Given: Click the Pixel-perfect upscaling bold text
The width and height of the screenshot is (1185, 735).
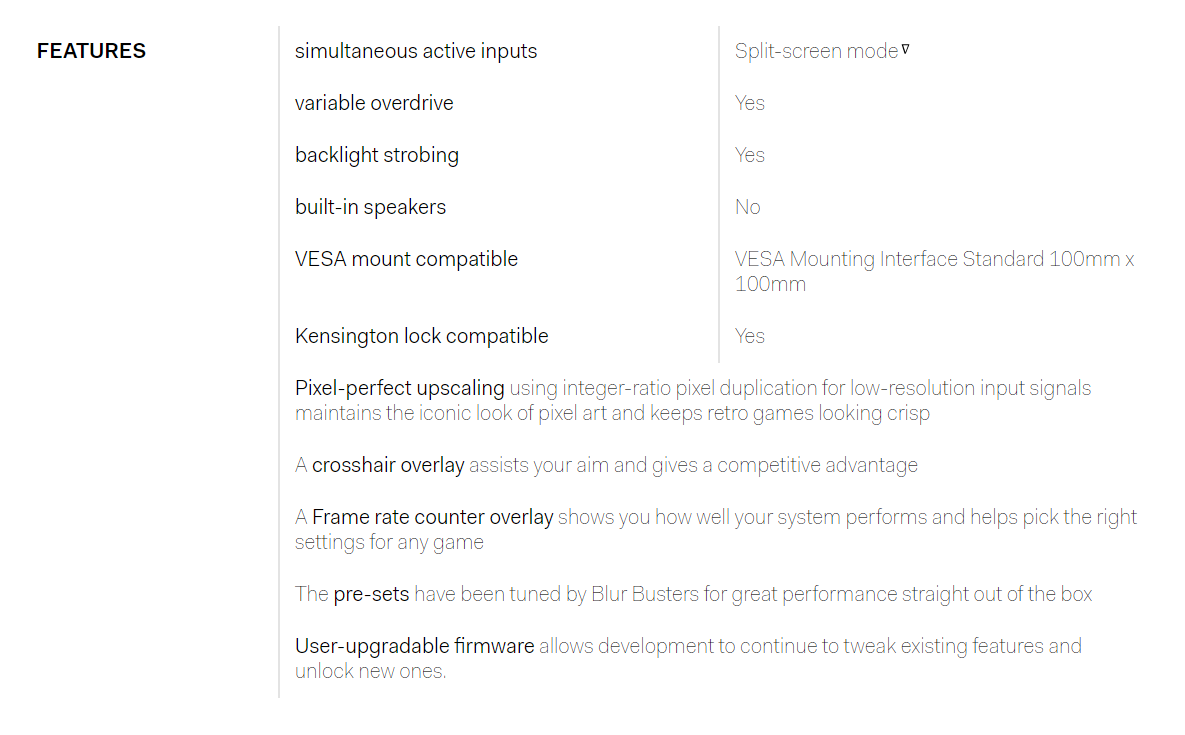Looking at the screenshot, I should 399,388.
